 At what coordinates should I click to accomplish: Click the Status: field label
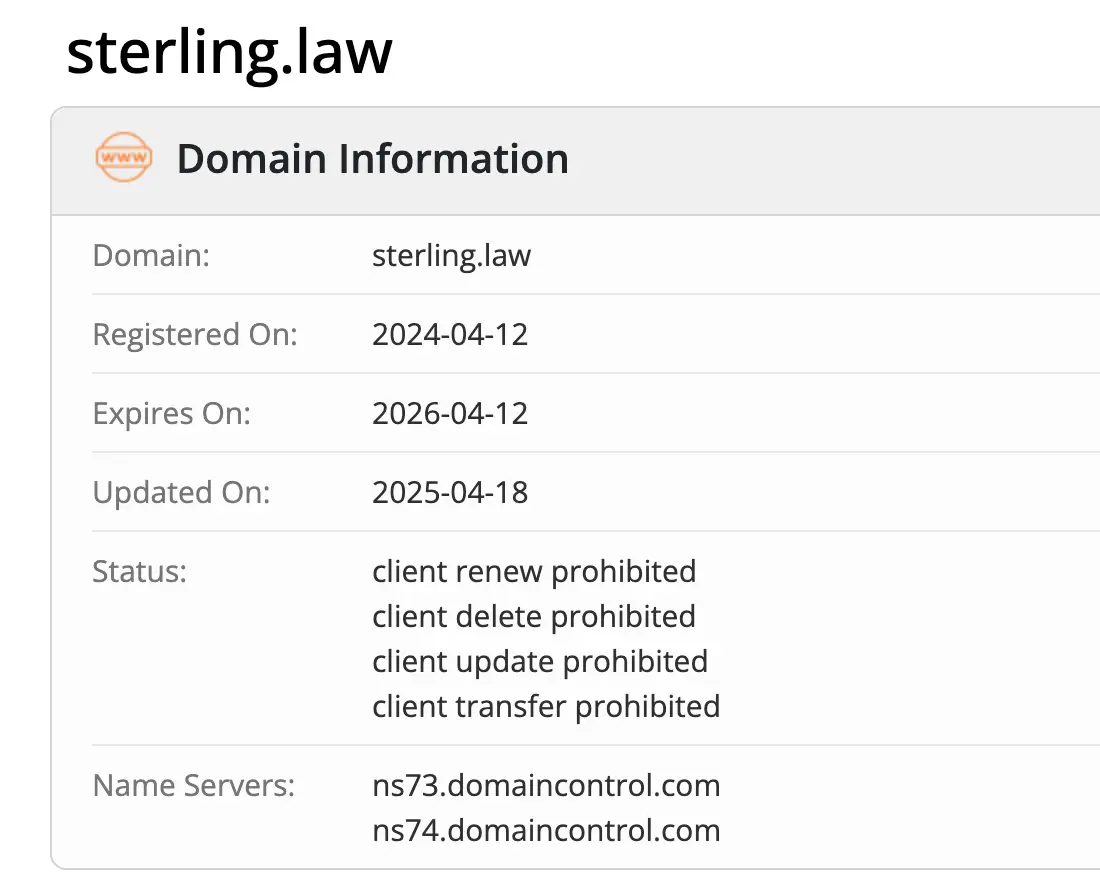coord(140,571)
